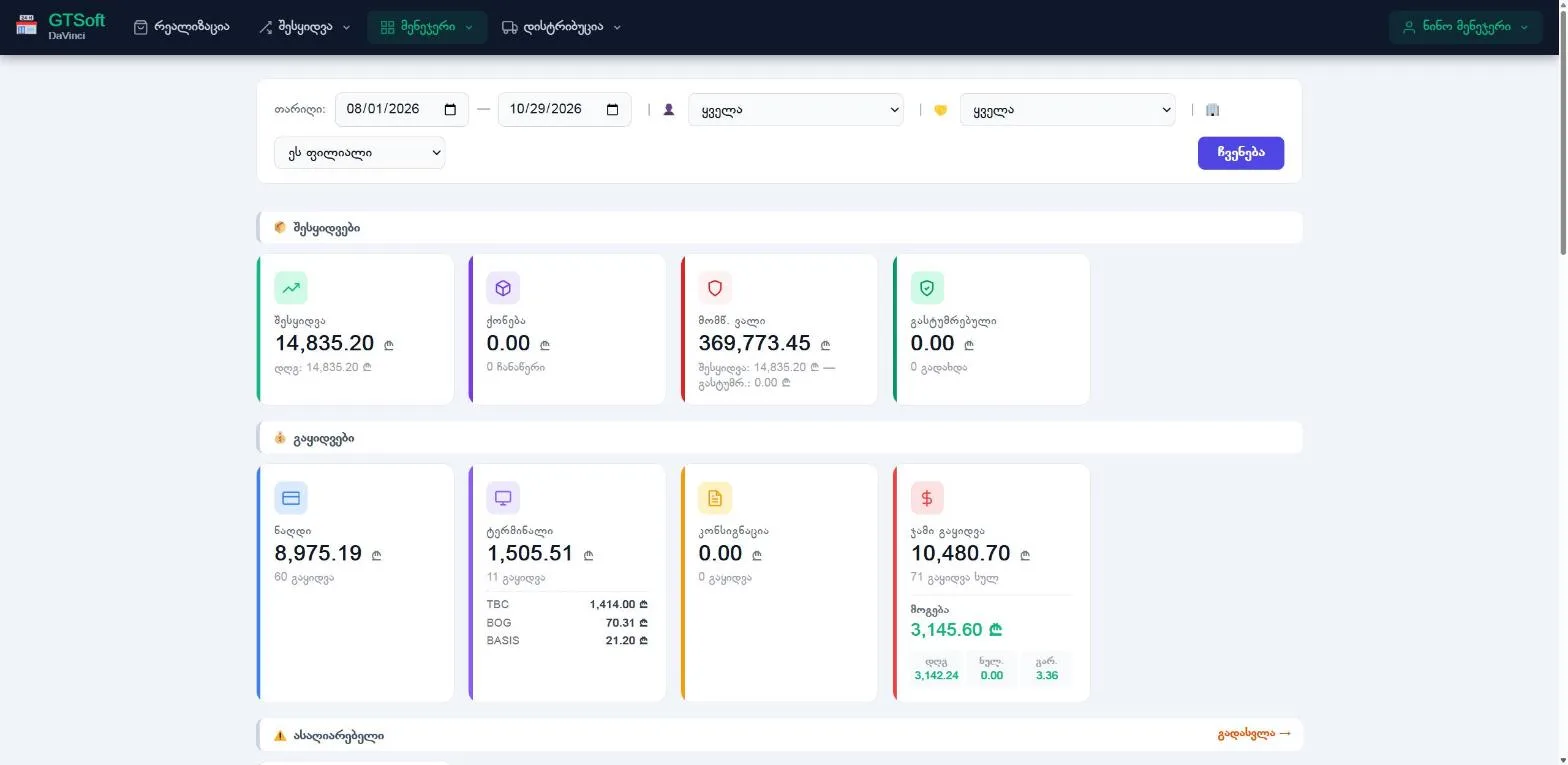Click the yellow handshake icon in the filter bar

940,110
